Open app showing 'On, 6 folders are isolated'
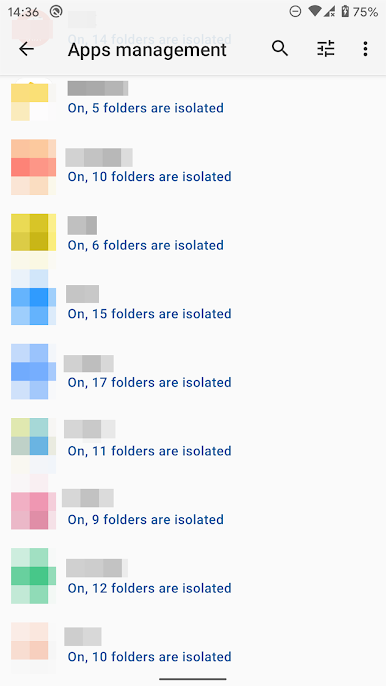Viewport: 386px width, 686px height. (193, 238)
